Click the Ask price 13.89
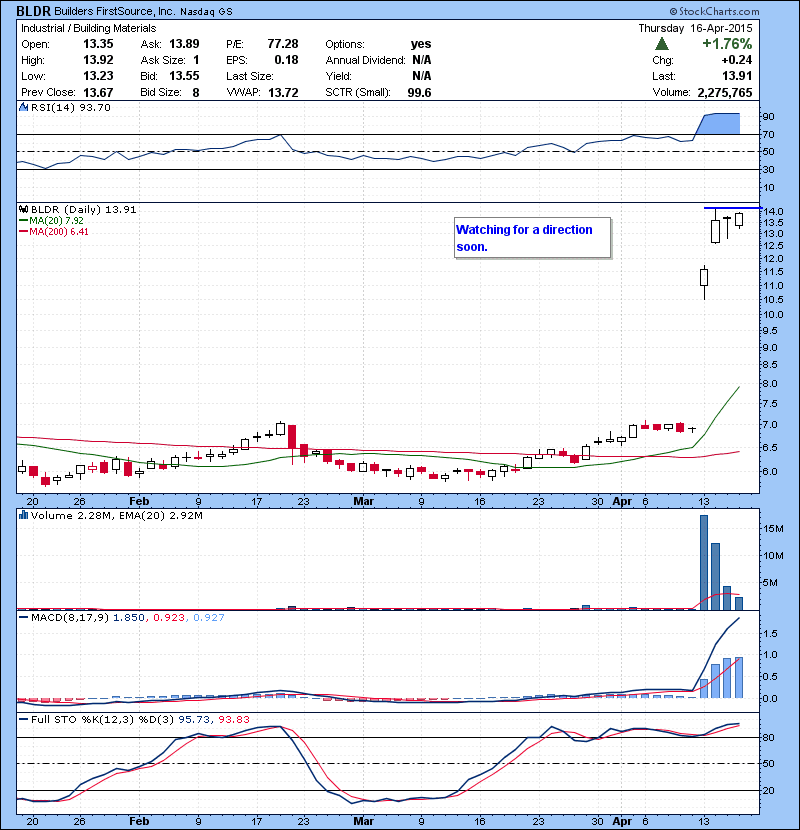 (184, 44)
